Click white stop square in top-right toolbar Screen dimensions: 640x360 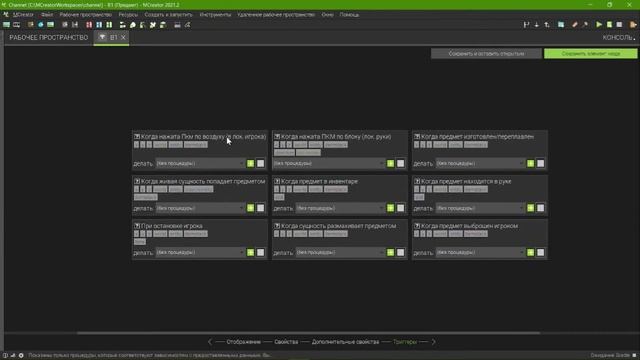[x=619, y=25]
